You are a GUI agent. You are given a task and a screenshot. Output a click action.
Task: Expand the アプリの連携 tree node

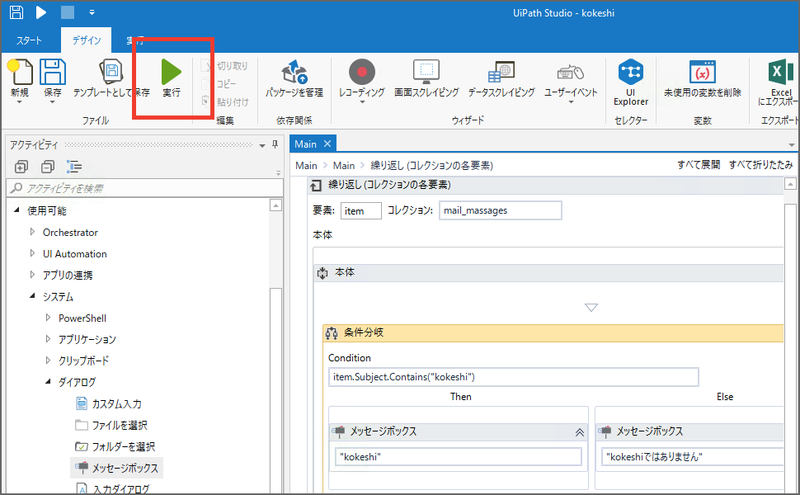(x=32, y=275)
